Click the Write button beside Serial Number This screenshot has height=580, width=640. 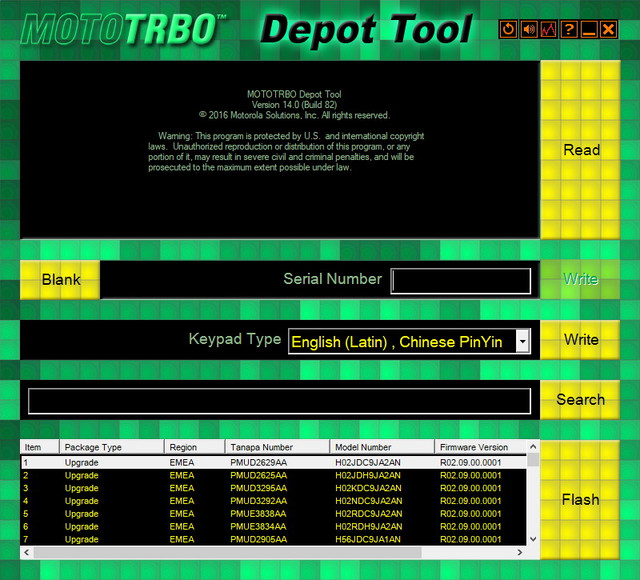pyautogui.click(x=580, y=280)
